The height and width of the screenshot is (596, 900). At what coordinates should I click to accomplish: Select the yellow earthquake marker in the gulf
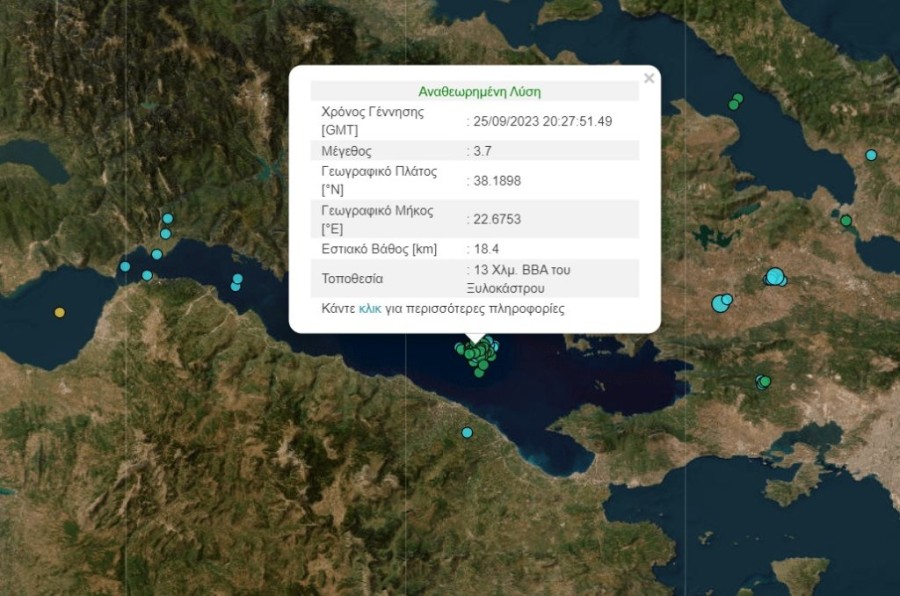click(60, 312)
